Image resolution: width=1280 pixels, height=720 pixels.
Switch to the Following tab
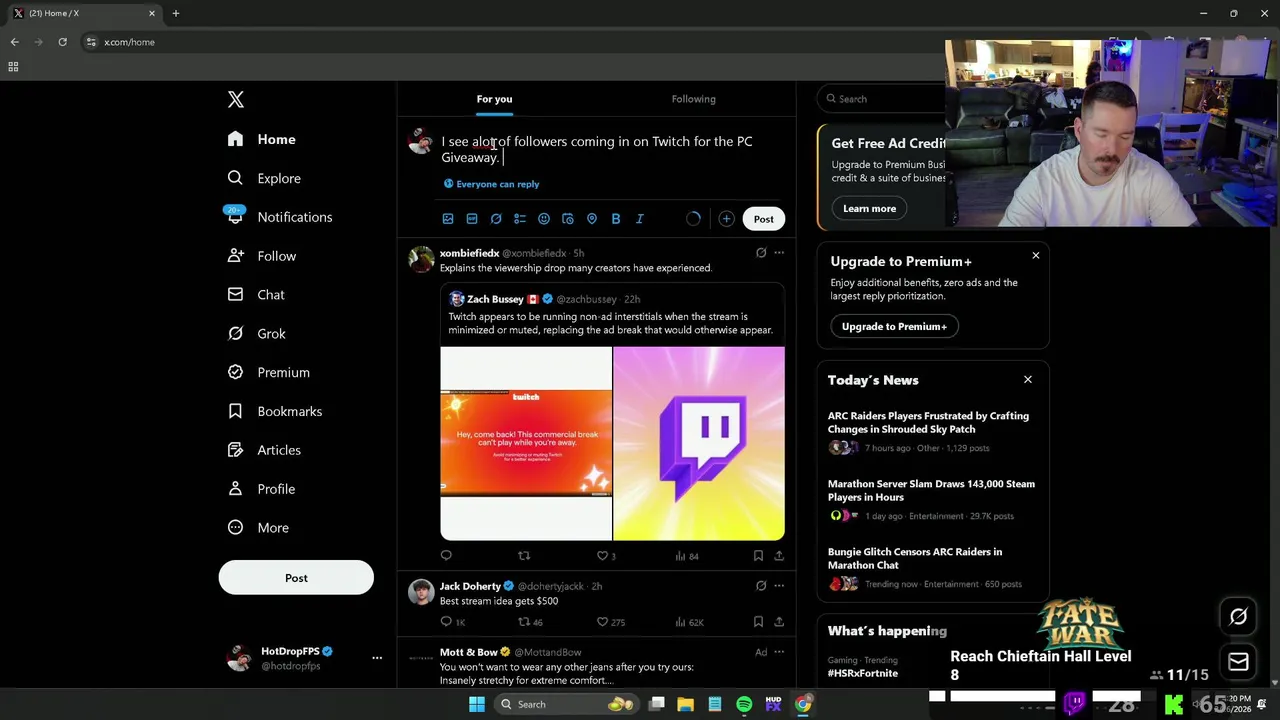pyautogui.click(x=693, y=99)
